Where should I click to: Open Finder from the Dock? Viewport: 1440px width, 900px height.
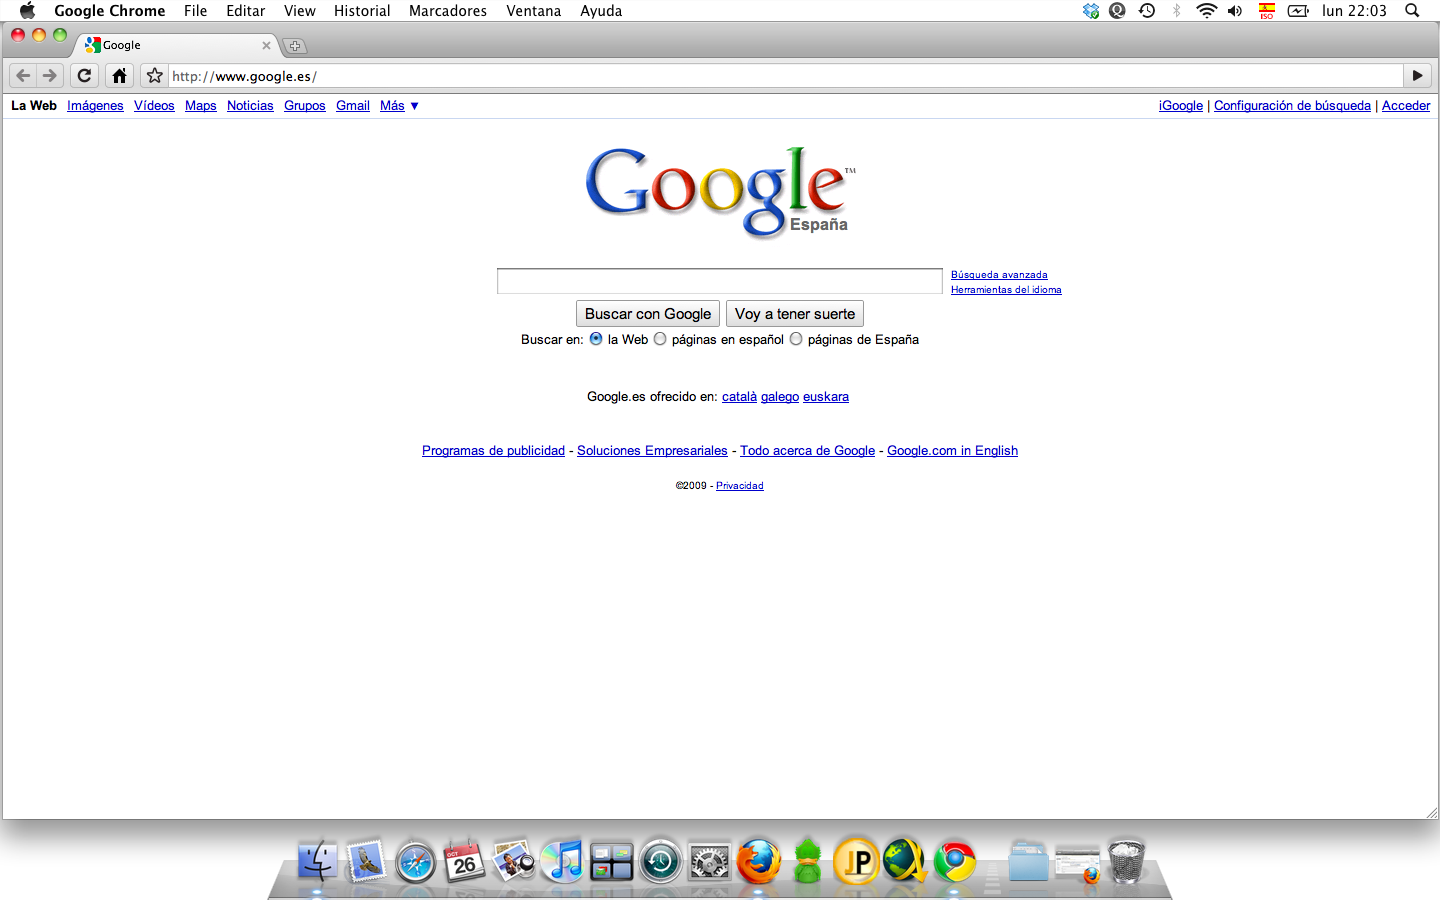click(x=318, y=860)
